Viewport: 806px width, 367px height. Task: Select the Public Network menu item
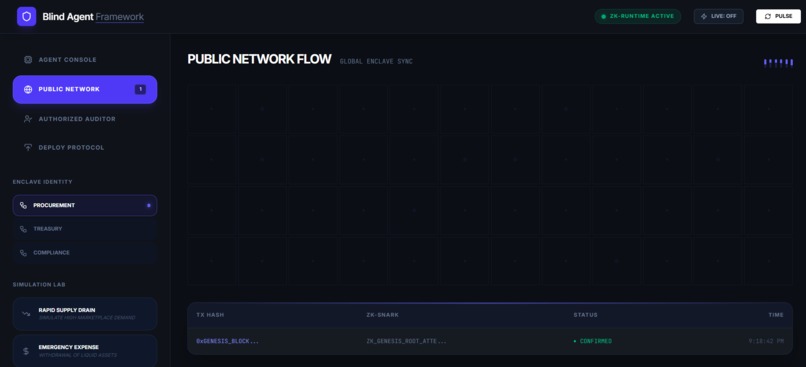coord(85,89)
